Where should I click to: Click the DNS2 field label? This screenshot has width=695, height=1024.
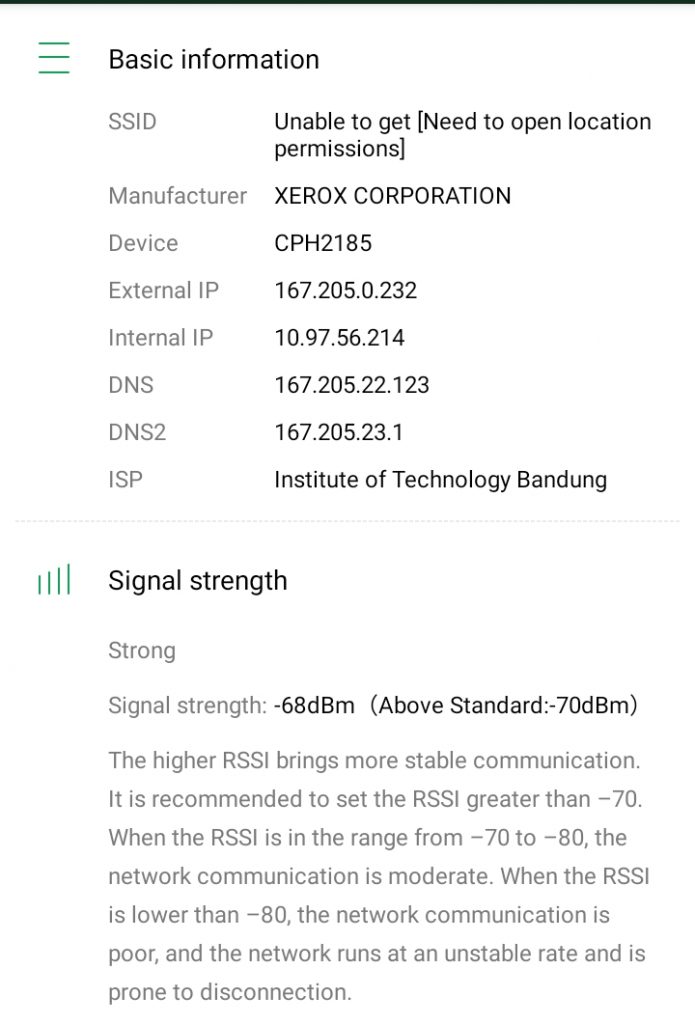pos(136,433)
